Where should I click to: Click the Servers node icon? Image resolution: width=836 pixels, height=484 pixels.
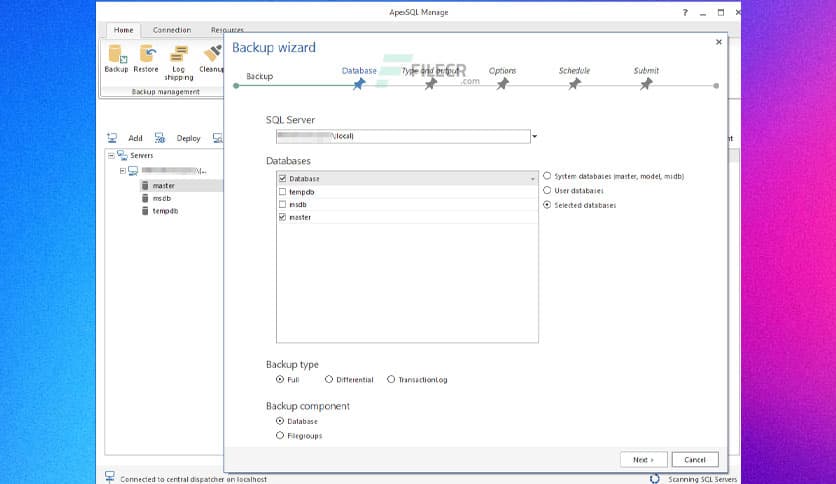(122, 155)
